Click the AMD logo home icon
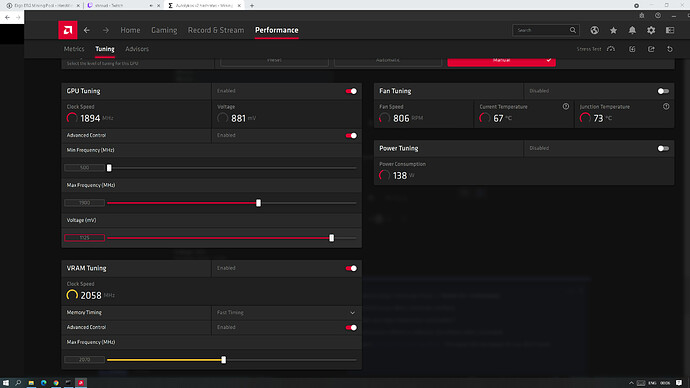The image size is (690, 388). click(68, 30)
